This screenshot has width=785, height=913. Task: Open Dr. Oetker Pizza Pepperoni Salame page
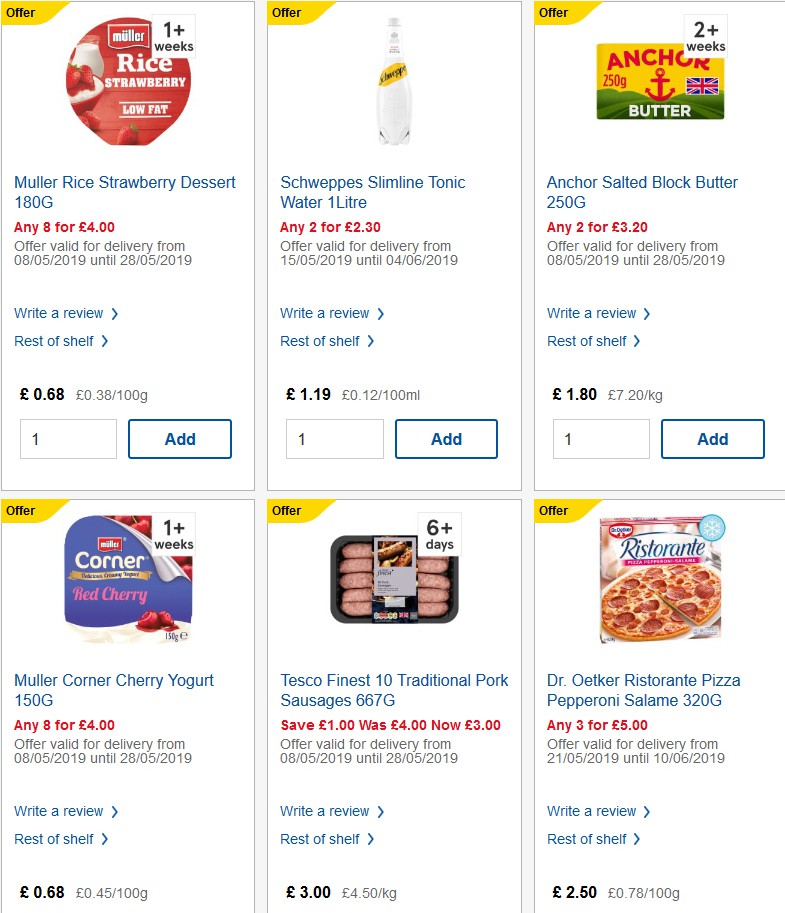pyautogui.click(x=641, y=690)
